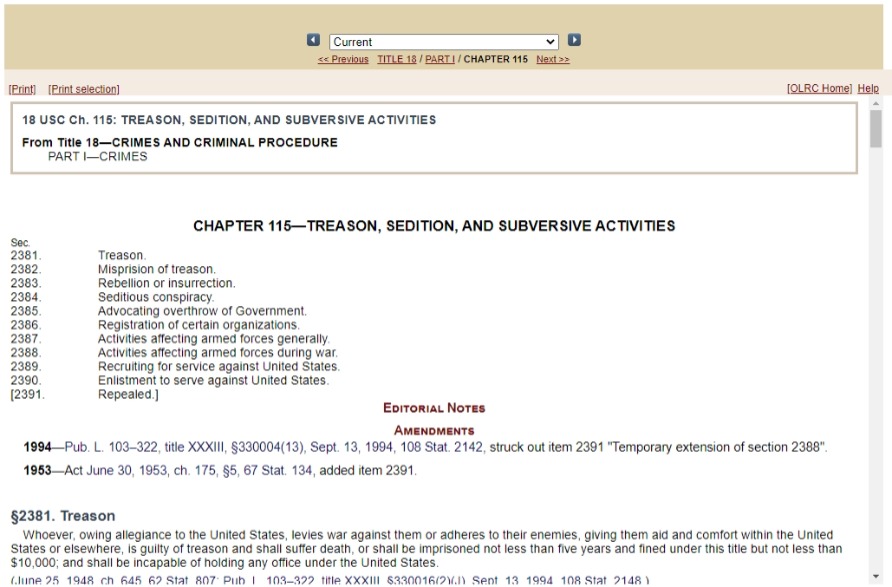892x587 pixels.
Task: Click Enlistment to serve against United States
Action: click(213, 381)
